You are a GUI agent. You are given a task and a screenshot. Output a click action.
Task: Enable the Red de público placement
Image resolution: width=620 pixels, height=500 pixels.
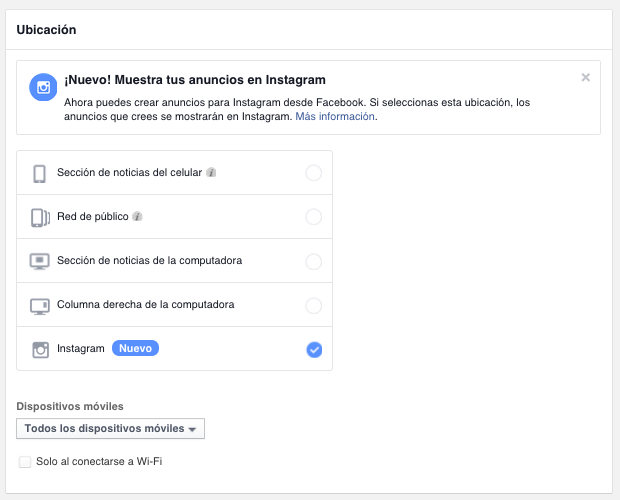click(x=313, y=217)
